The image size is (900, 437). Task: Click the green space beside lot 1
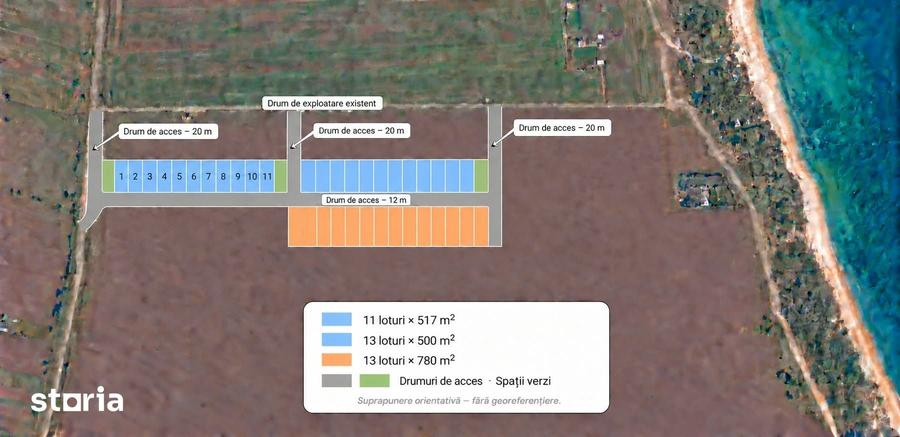tap(108, 176)
